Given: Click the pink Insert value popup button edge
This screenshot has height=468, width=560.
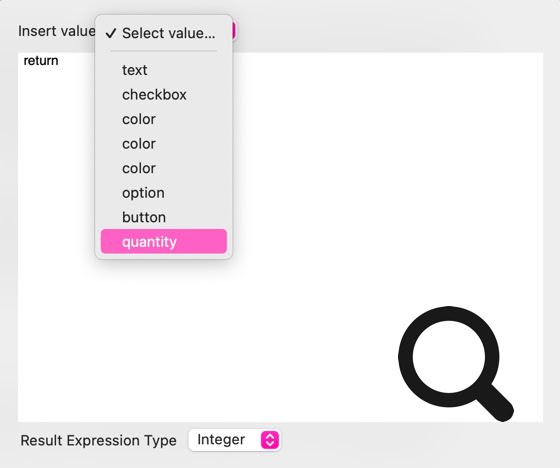Looking at the screenshot, I should click(x=234, y=31).
